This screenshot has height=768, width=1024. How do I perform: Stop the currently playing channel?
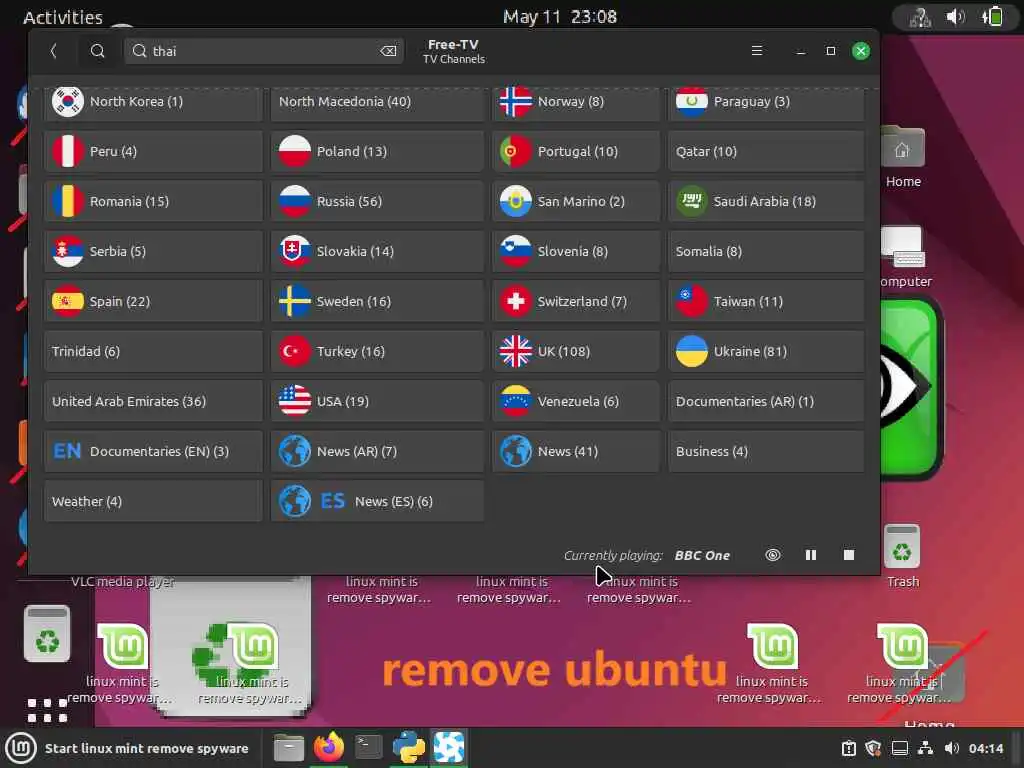(848, 555)
